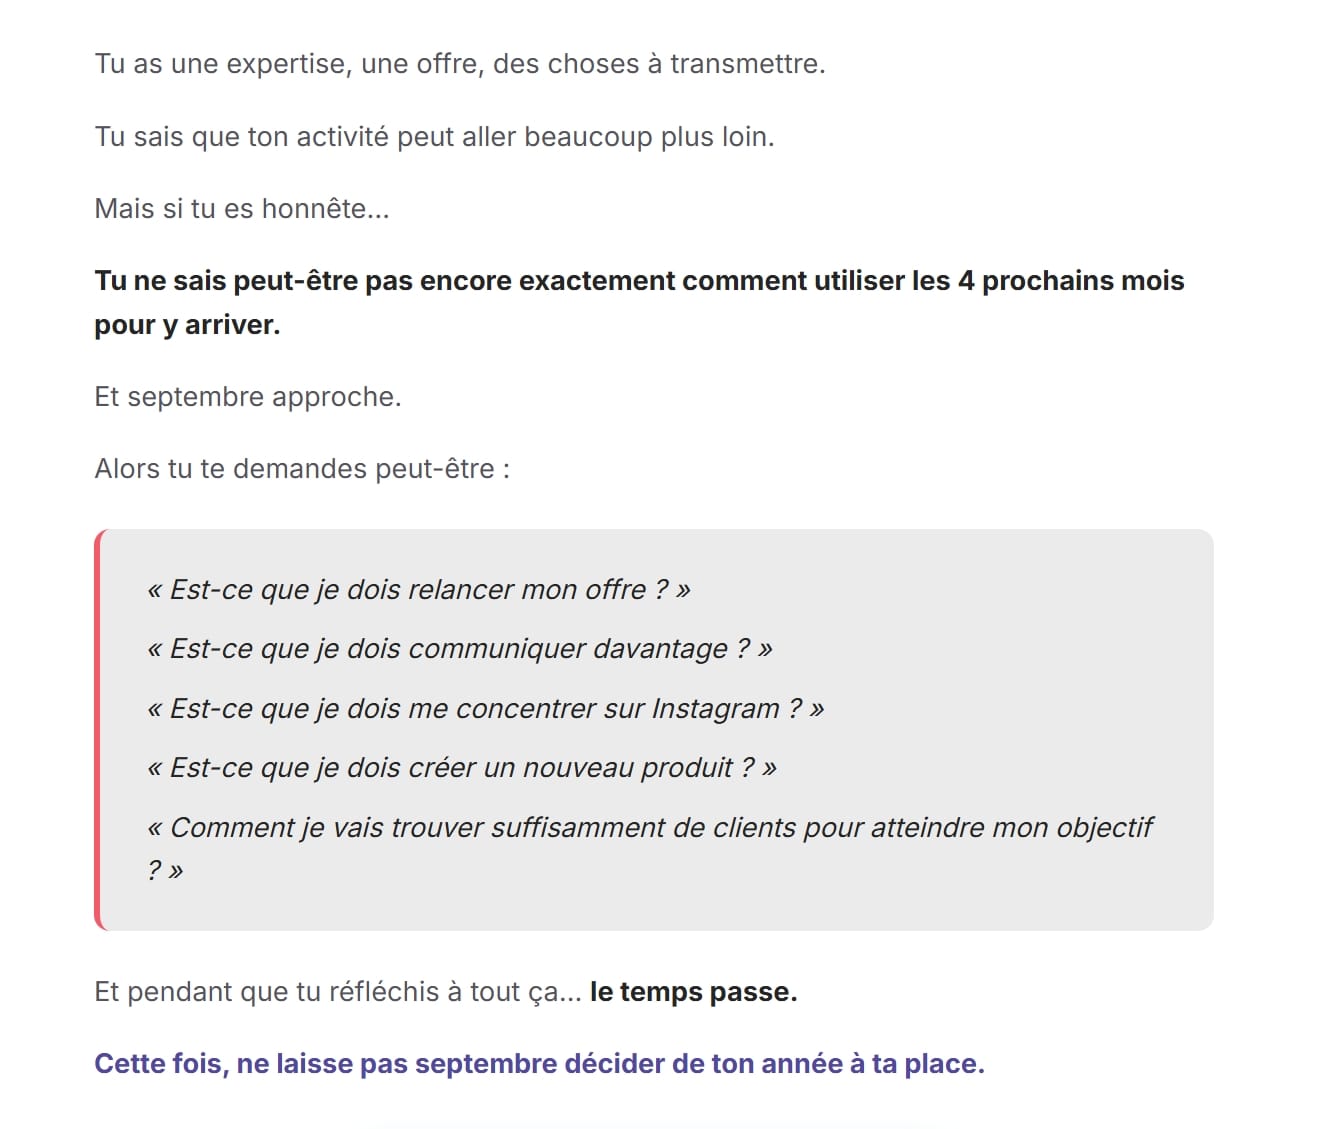This screenshot has height=1129, width=1327.
Task: Click the bold "Tu ne sais peut-être pas encore" paragraph
Action: tap(639, 302)
